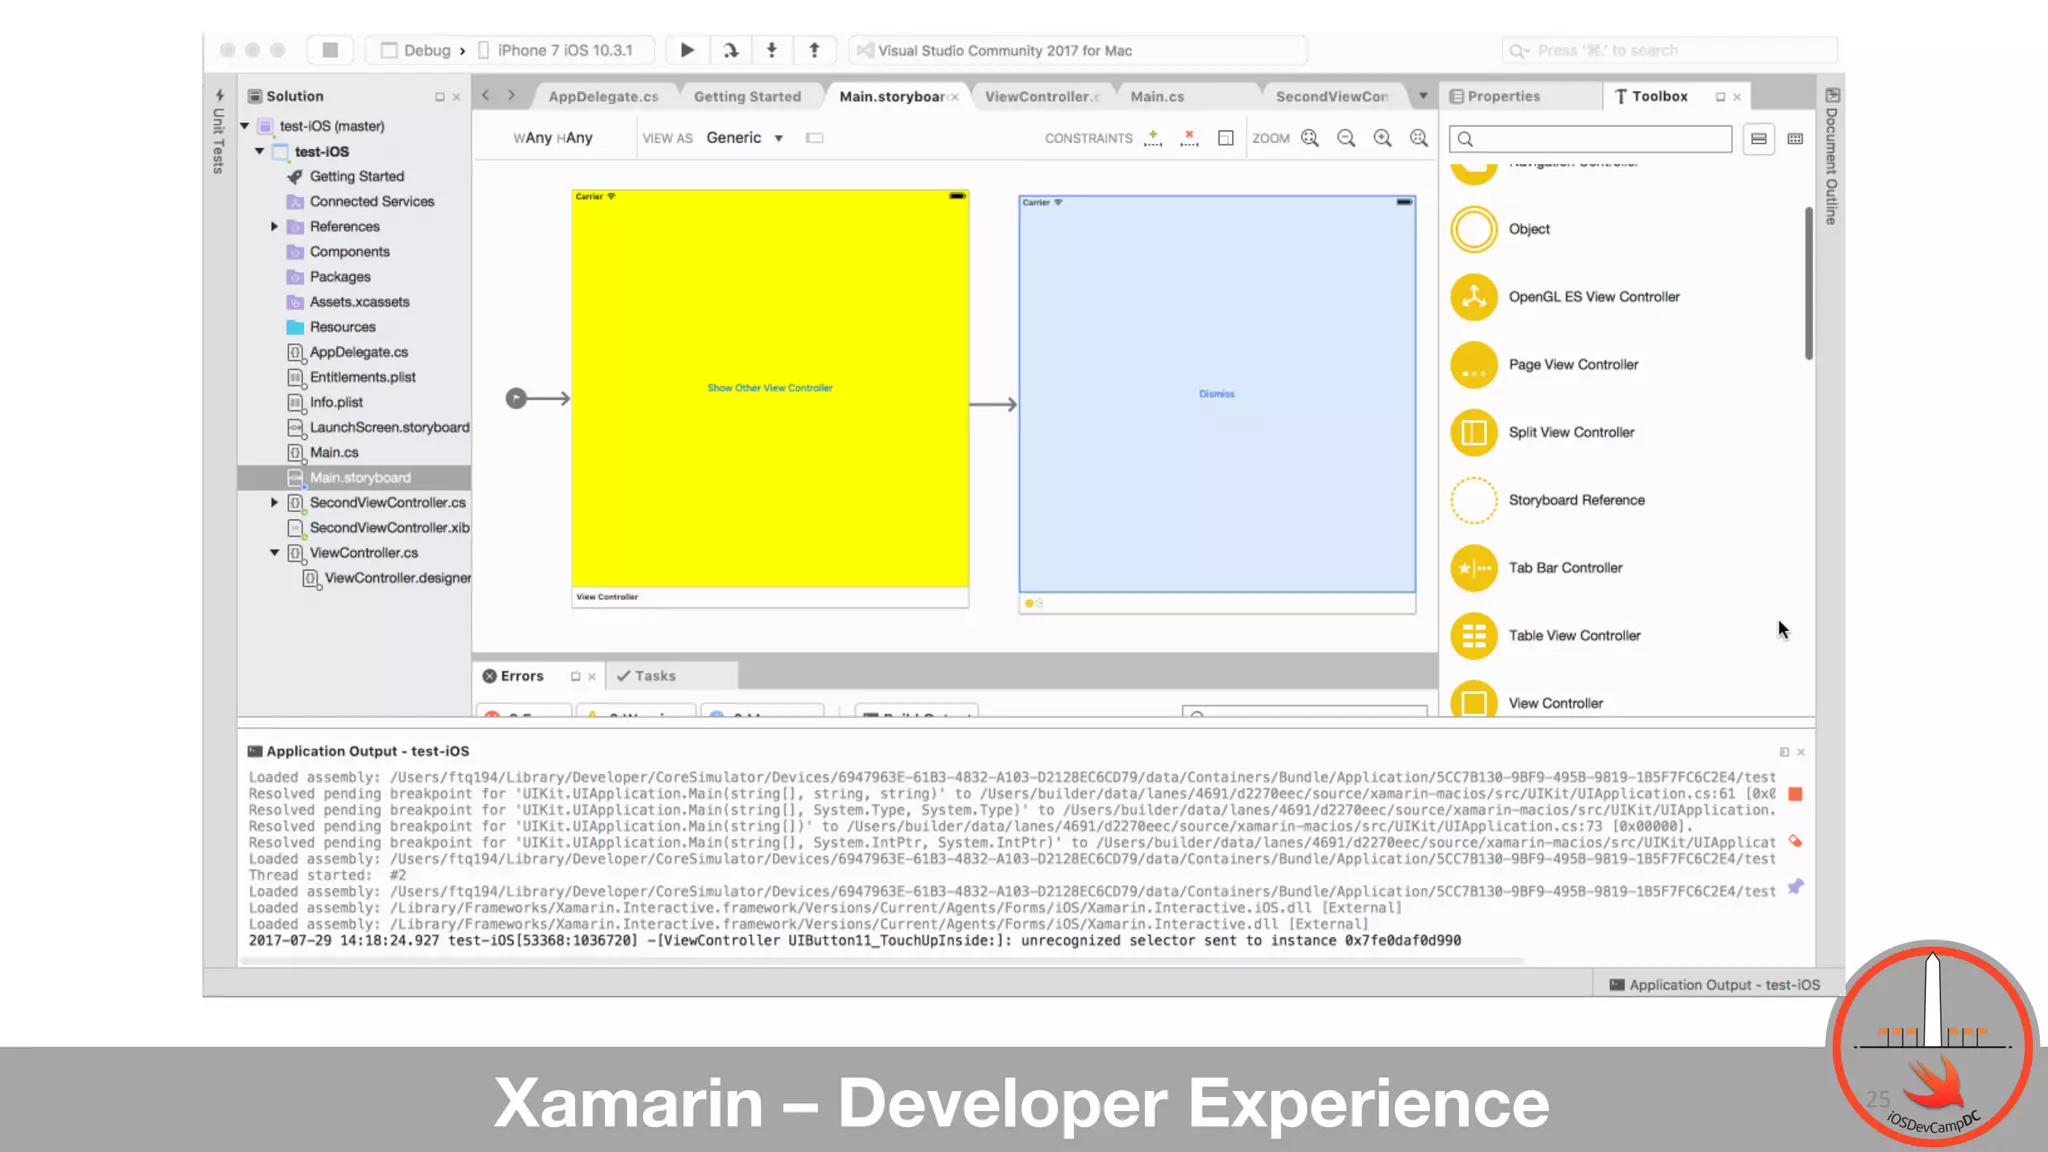The width and height of the screenshot is (2048, 1152).
Task: Click the zoom in icon
Action: 1382,138
